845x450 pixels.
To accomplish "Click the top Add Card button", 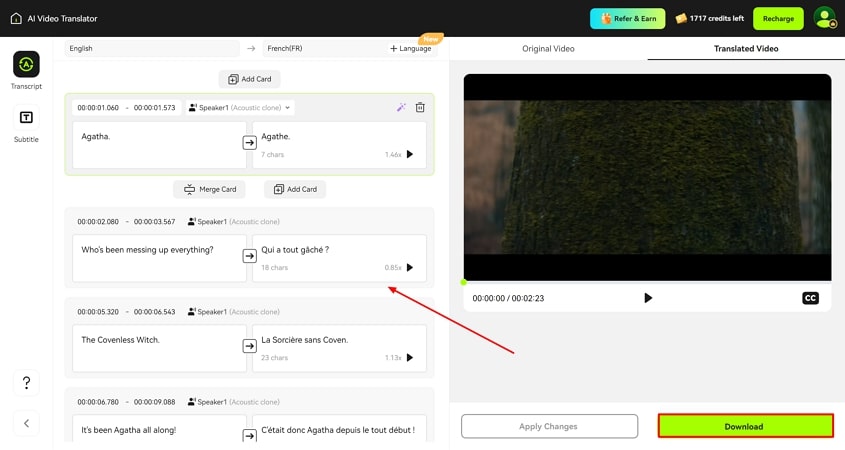I will click(x=250, y=79).
